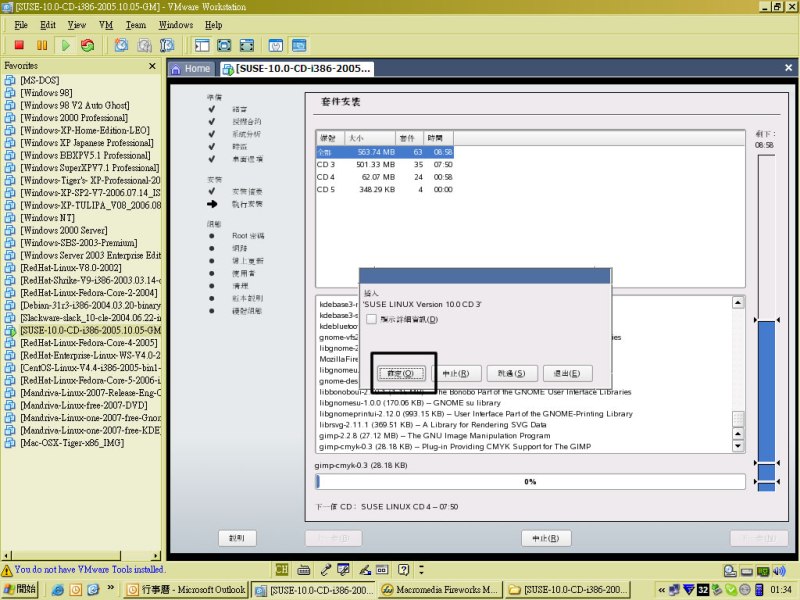800x600 pixels.
Task: Switch to the Home tab
Action: pos(191,69)
